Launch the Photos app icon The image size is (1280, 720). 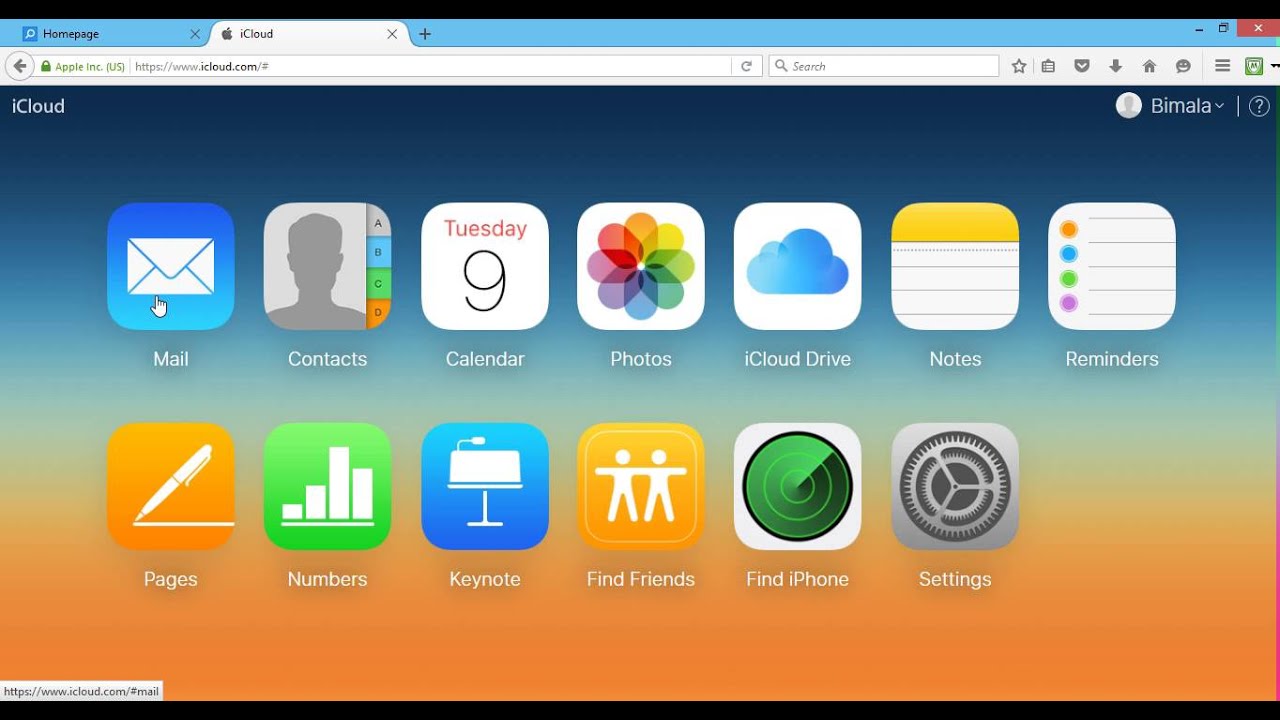641,266
